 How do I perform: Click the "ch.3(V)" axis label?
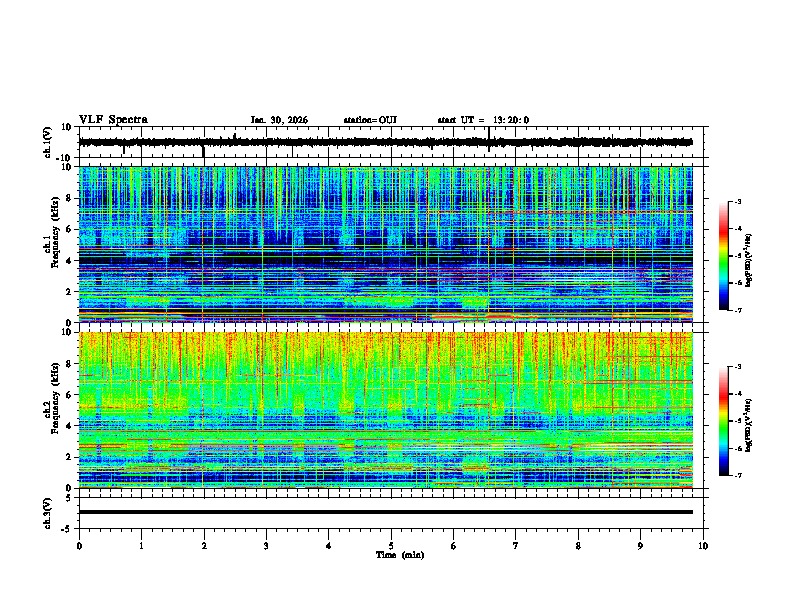tap(48, 513)
